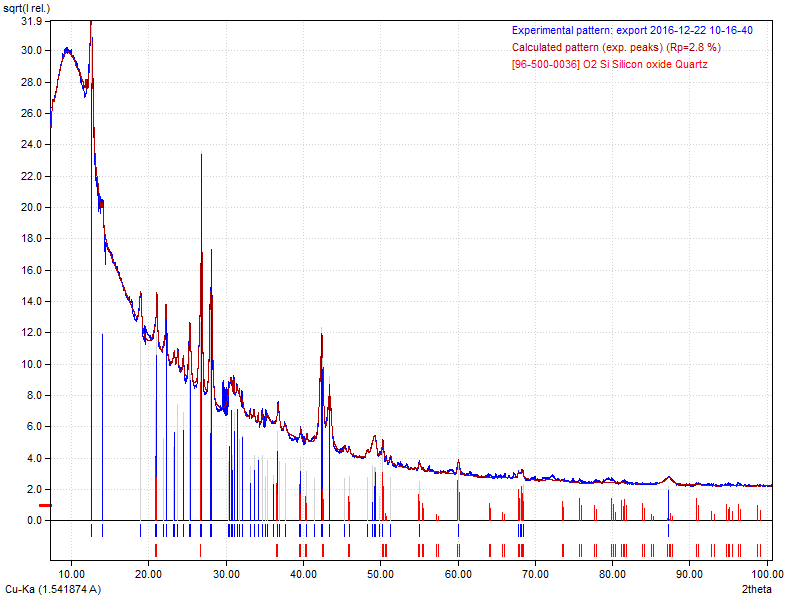
Task: Click the 90.00 x-axis tick label
Action: pos(690,574)
